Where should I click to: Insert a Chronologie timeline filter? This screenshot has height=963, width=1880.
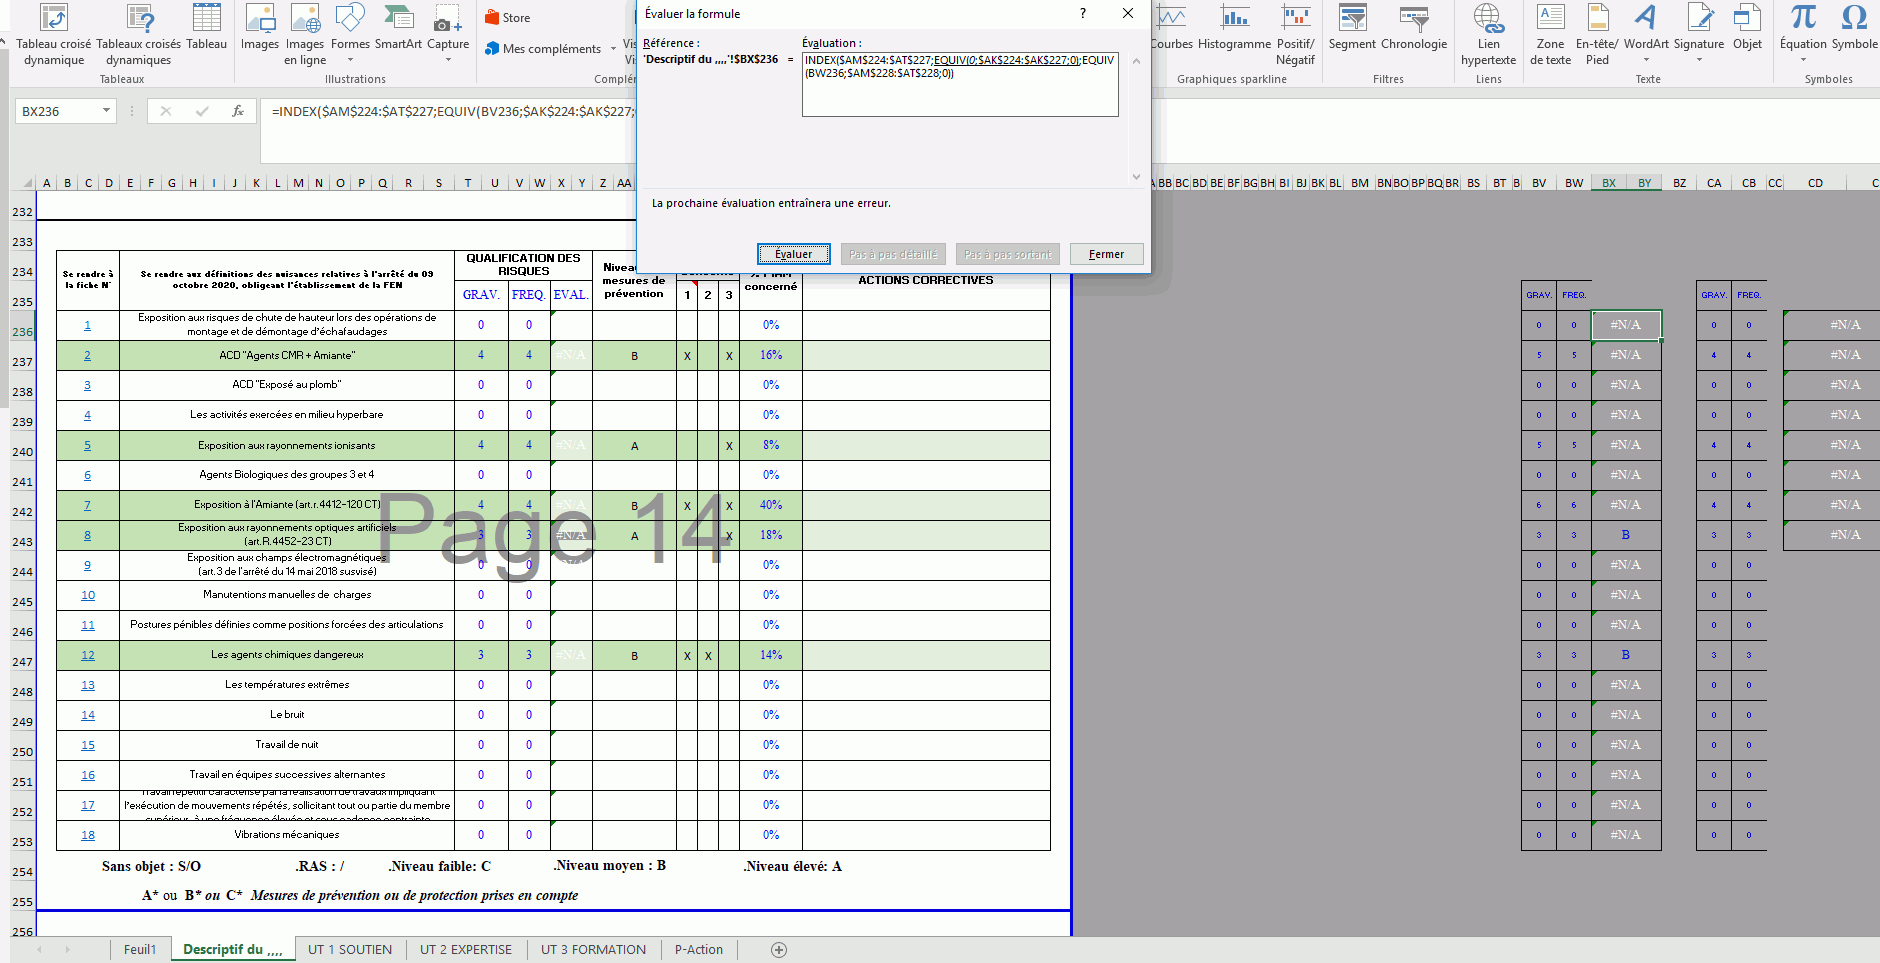click(x=1413, y=28)
